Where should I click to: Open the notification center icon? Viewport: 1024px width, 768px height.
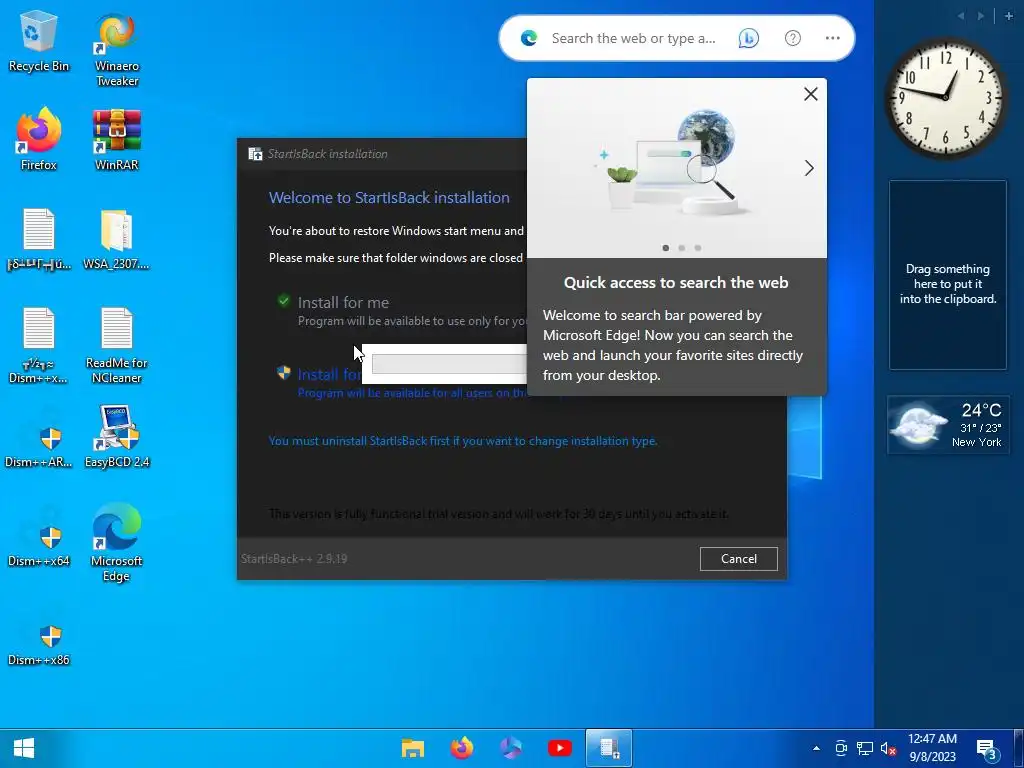click(x=986, y=748)
